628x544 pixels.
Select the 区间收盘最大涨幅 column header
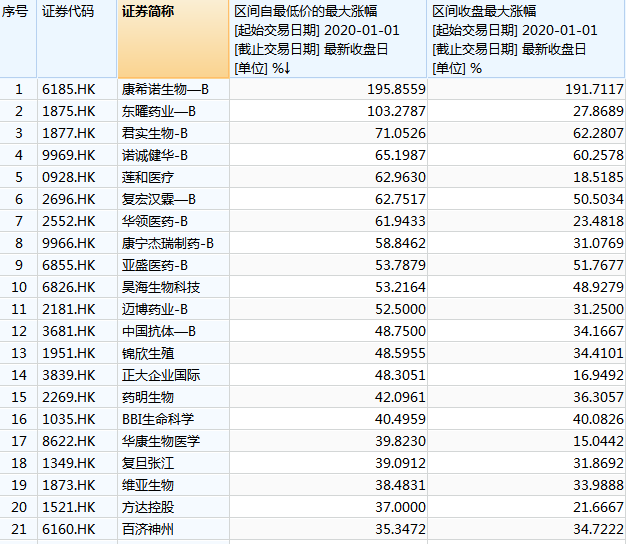coord(526,39)
